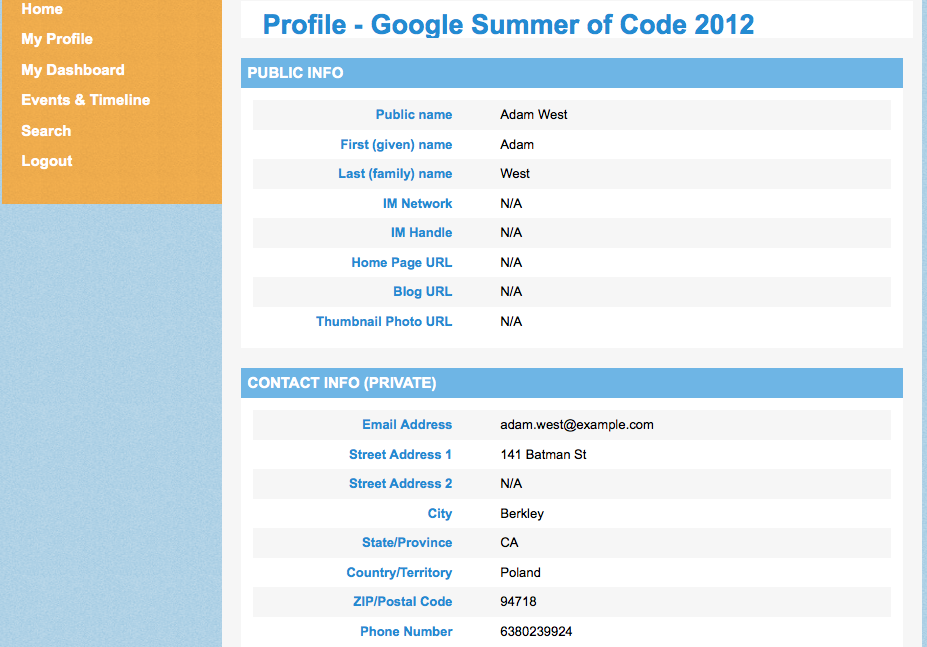Click the N/A value for Home Page URL
Image resolution: width=927 pixels, height=647 pixels.
pyautogui.click(x=511, y=263)
